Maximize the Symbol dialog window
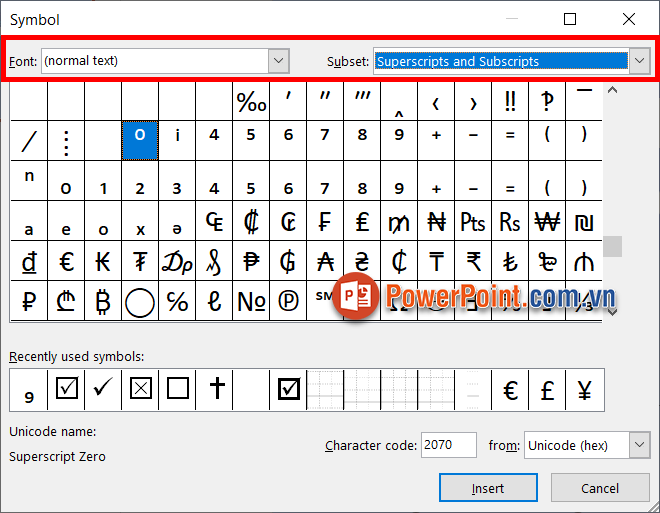 (x=570, y=19)
